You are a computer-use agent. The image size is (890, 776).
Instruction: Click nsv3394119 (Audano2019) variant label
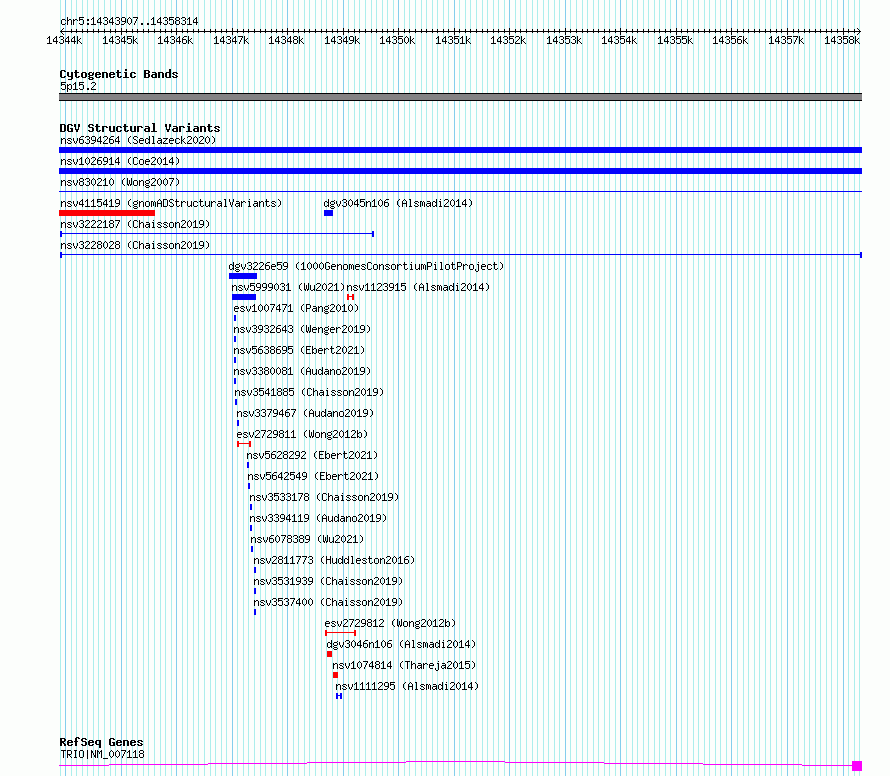[318, 518]
